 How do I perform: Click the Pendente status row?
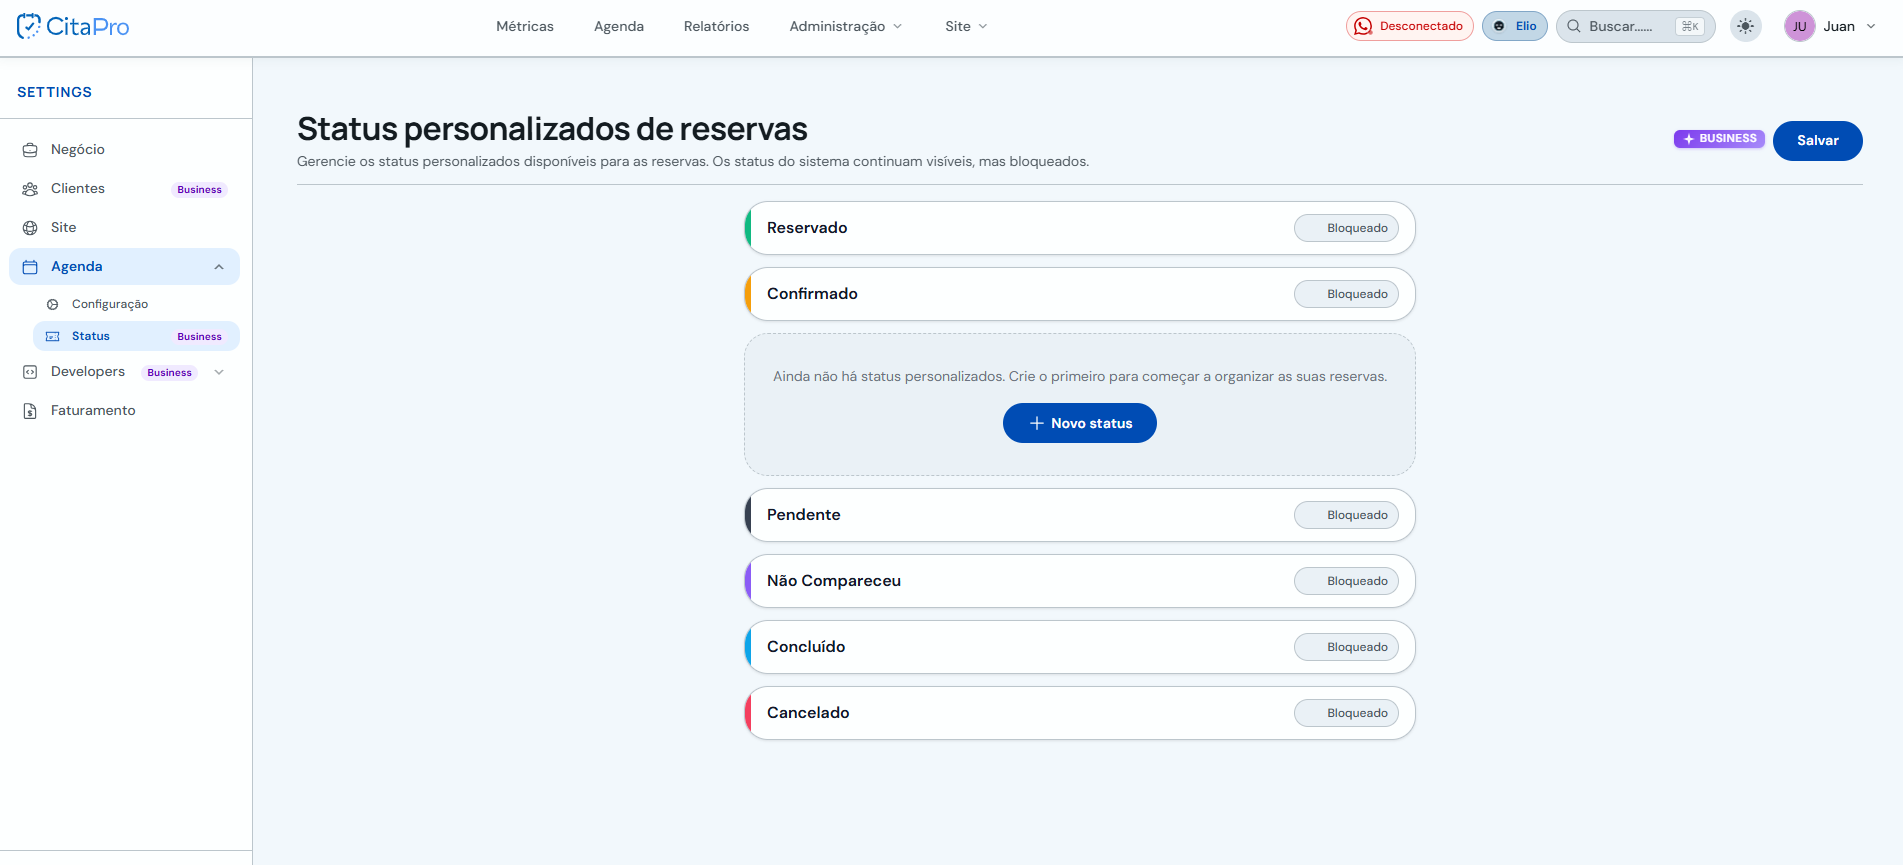(1080, 515)
